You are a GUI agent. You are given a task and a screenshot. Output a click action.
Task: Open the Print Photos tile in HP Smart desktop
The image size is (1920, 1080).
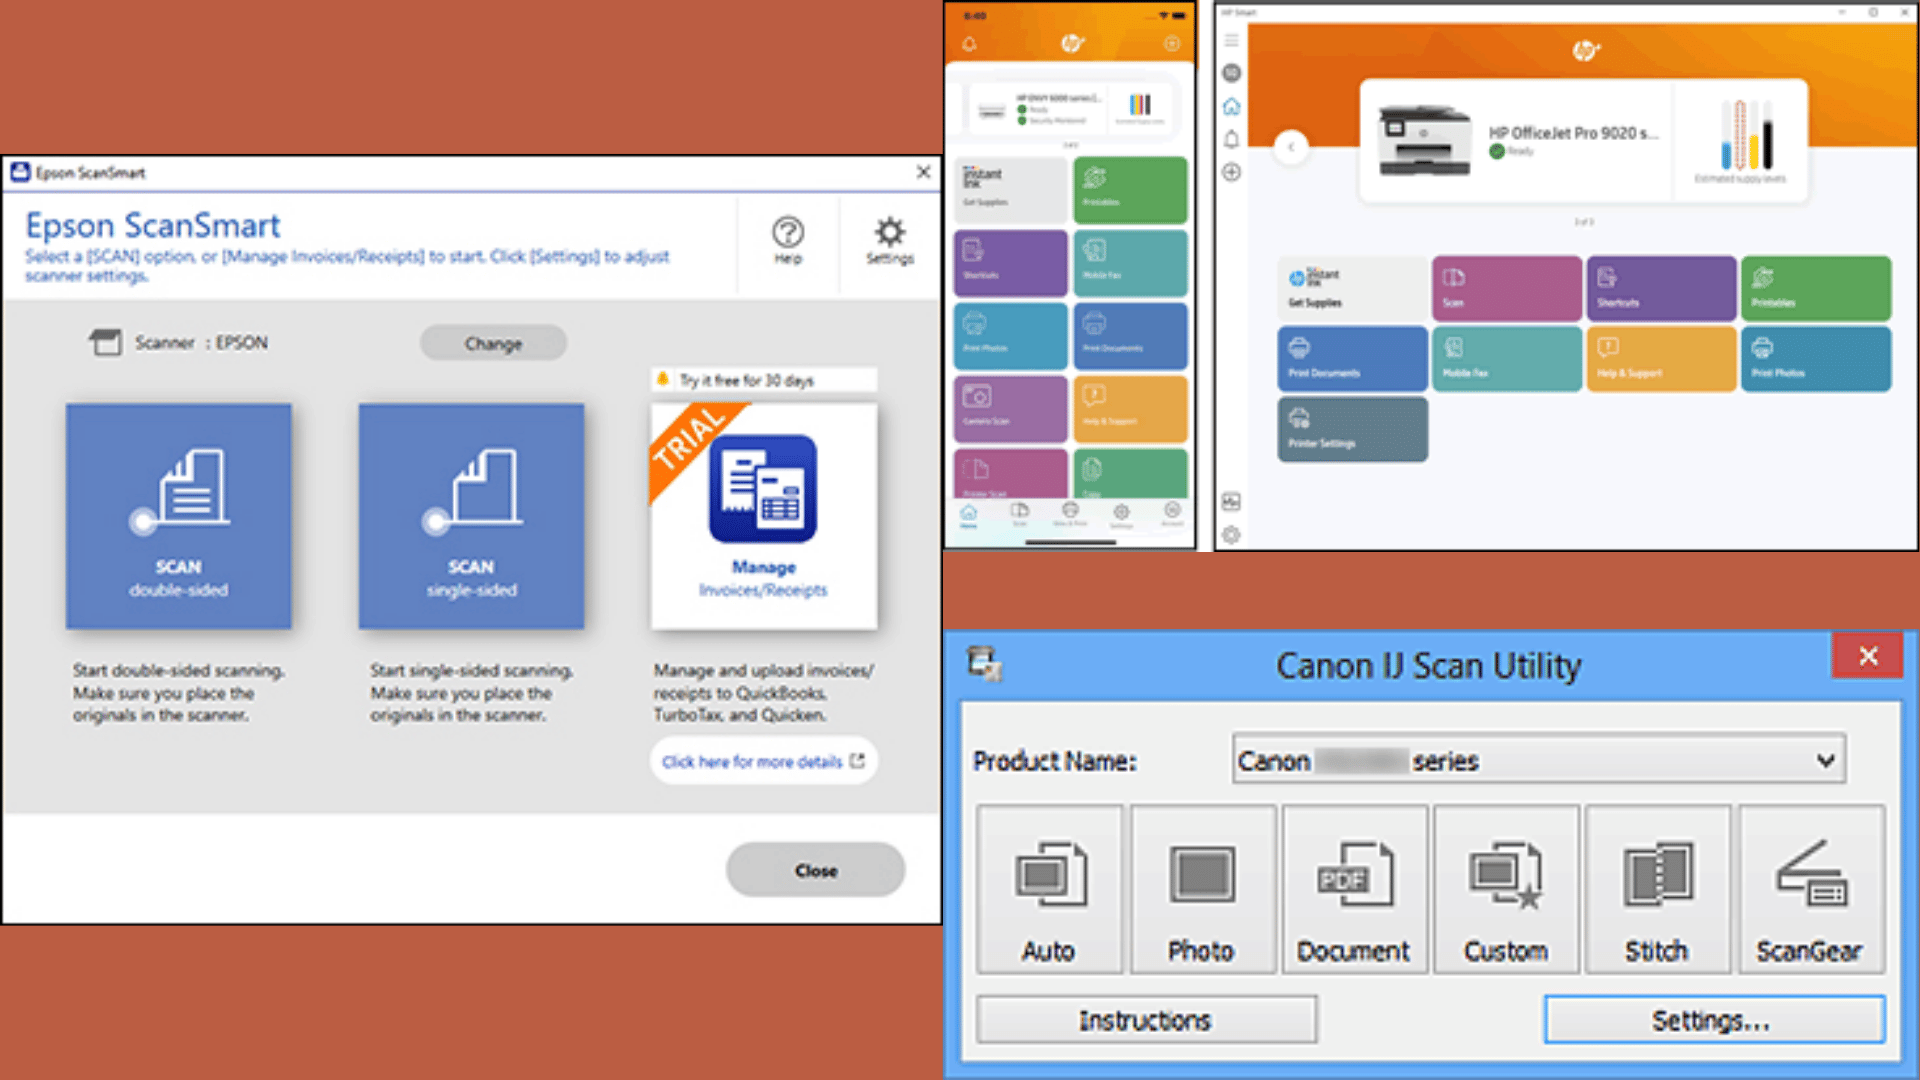click(1816, 358)
